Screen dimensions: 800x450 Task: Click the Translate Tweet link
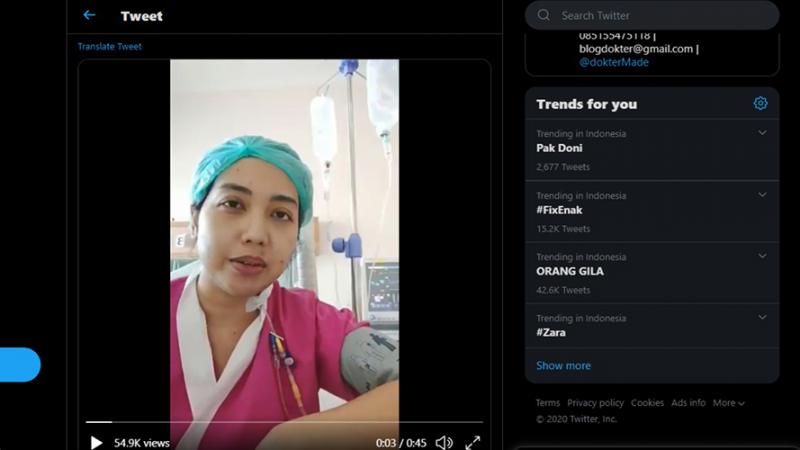(110, 46)
